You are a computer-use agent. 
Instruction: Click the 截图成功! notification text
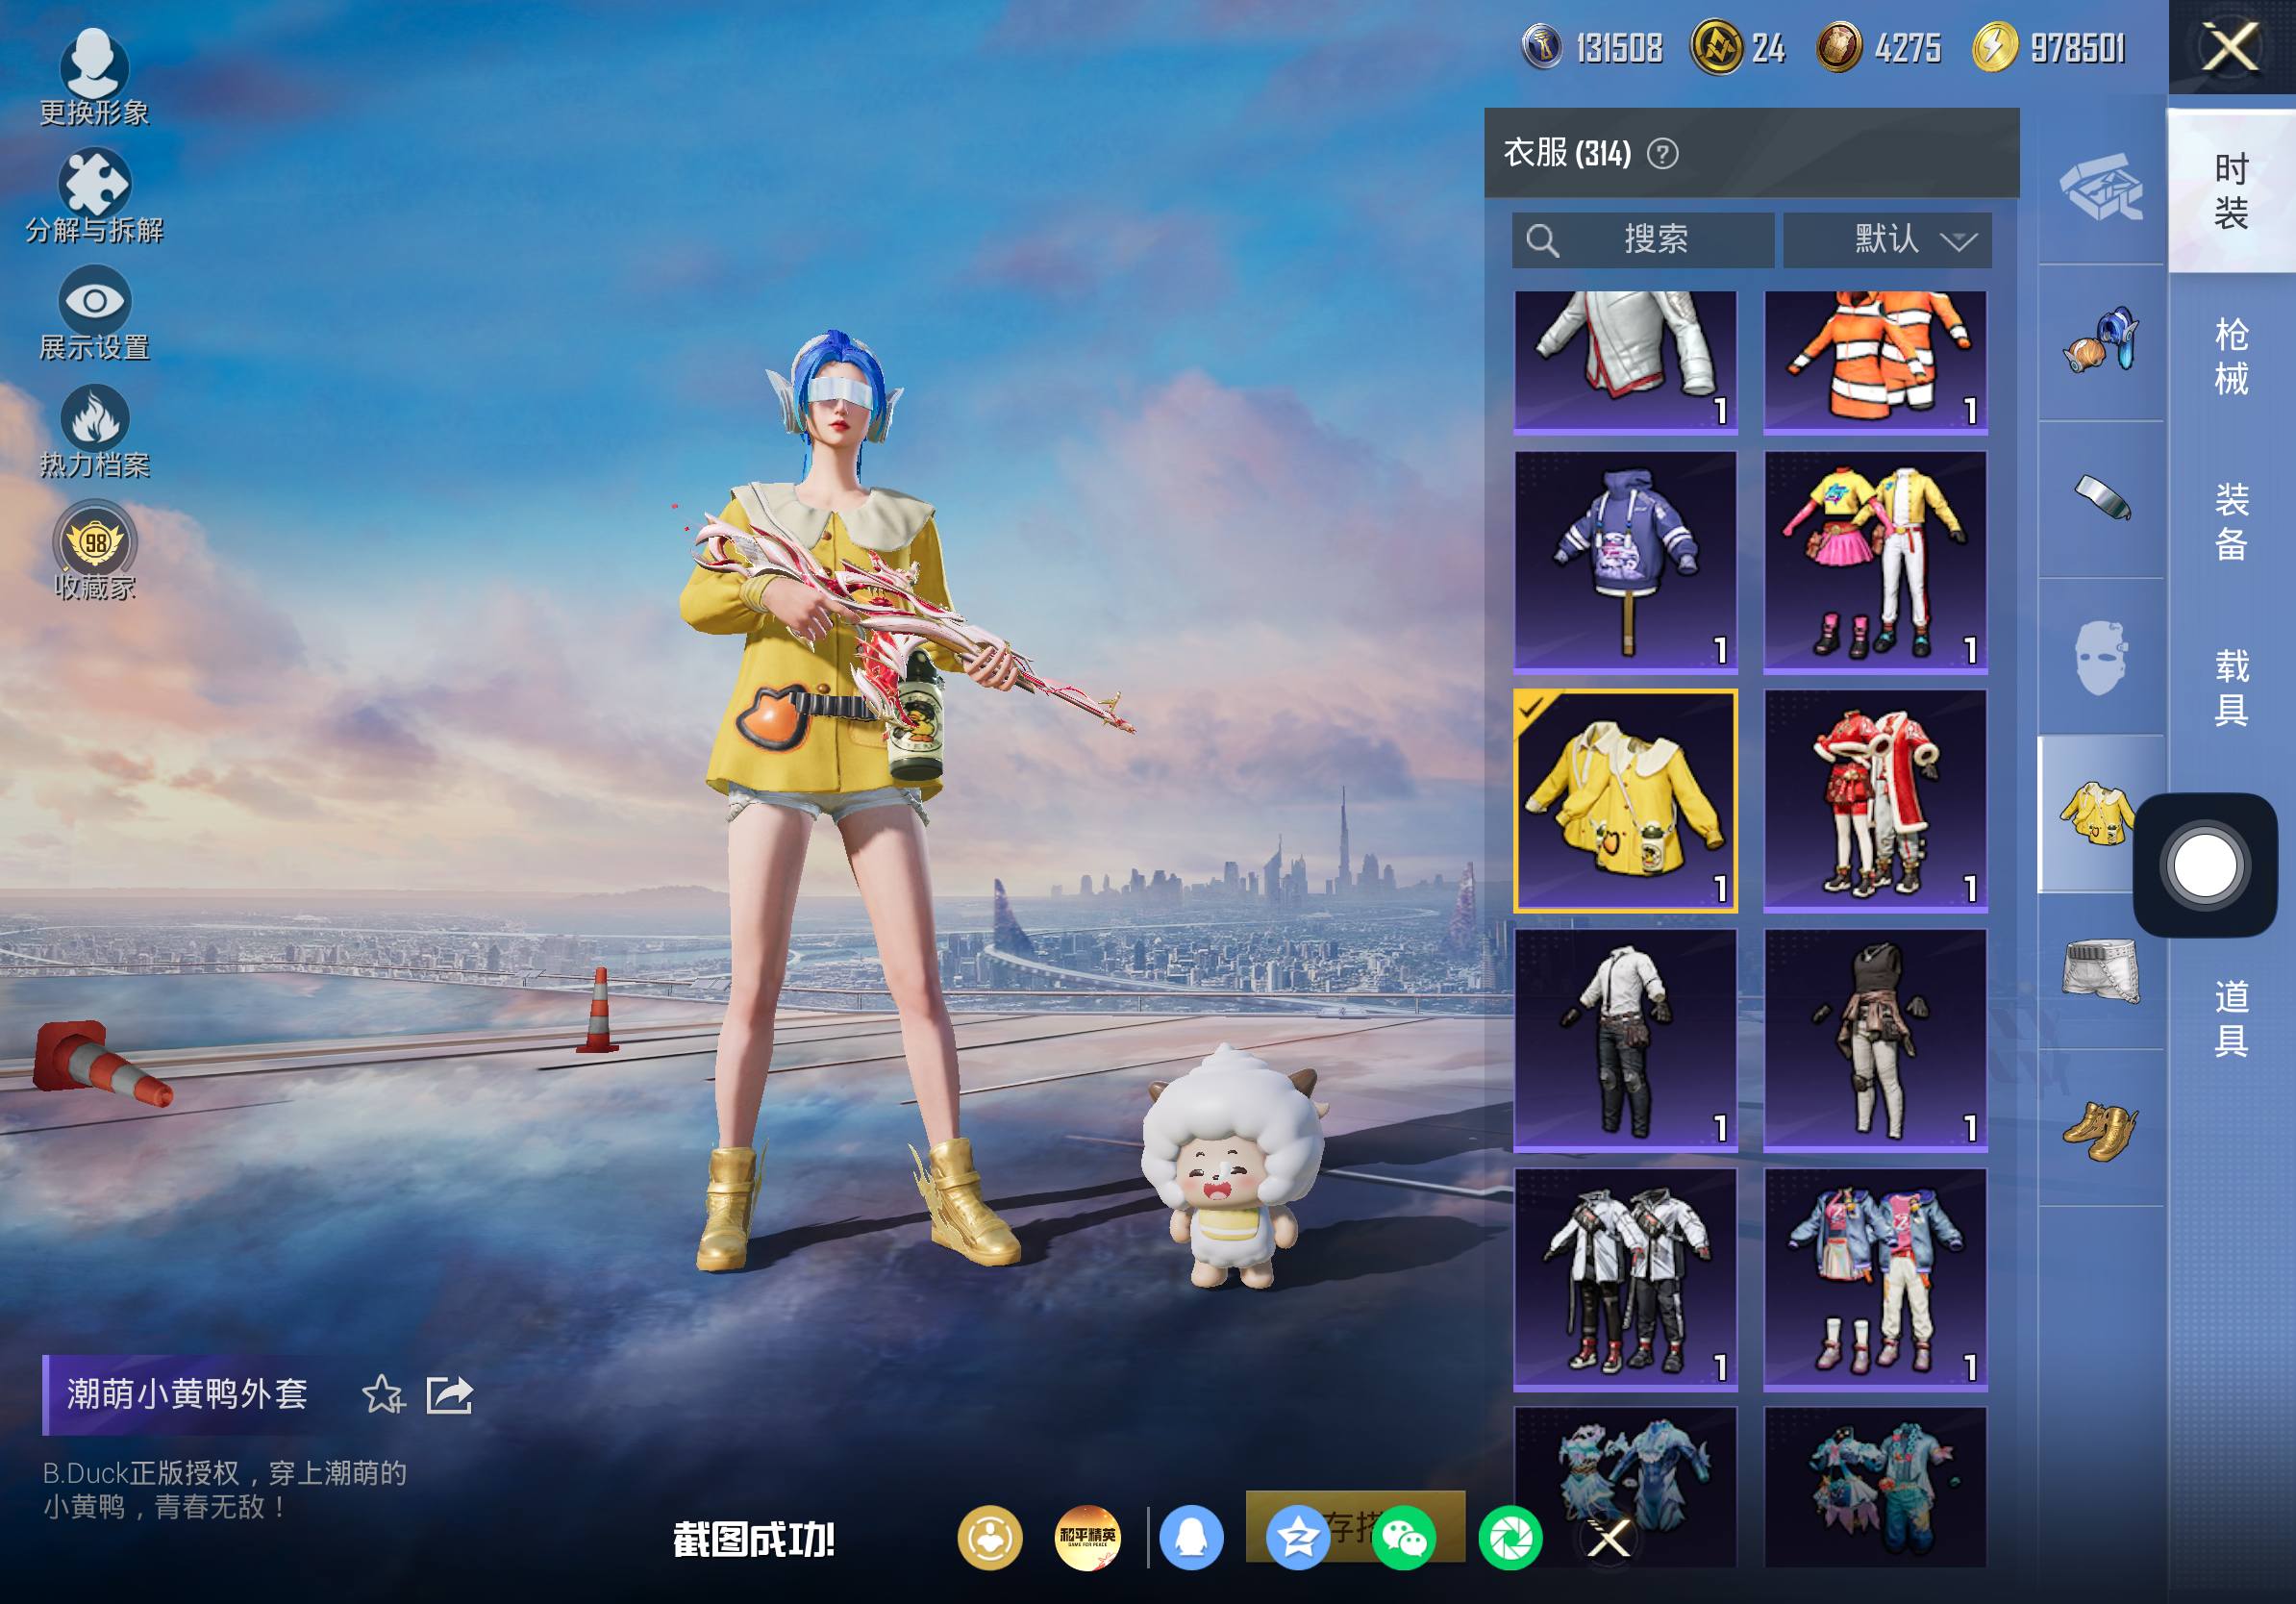(754, 1539)
